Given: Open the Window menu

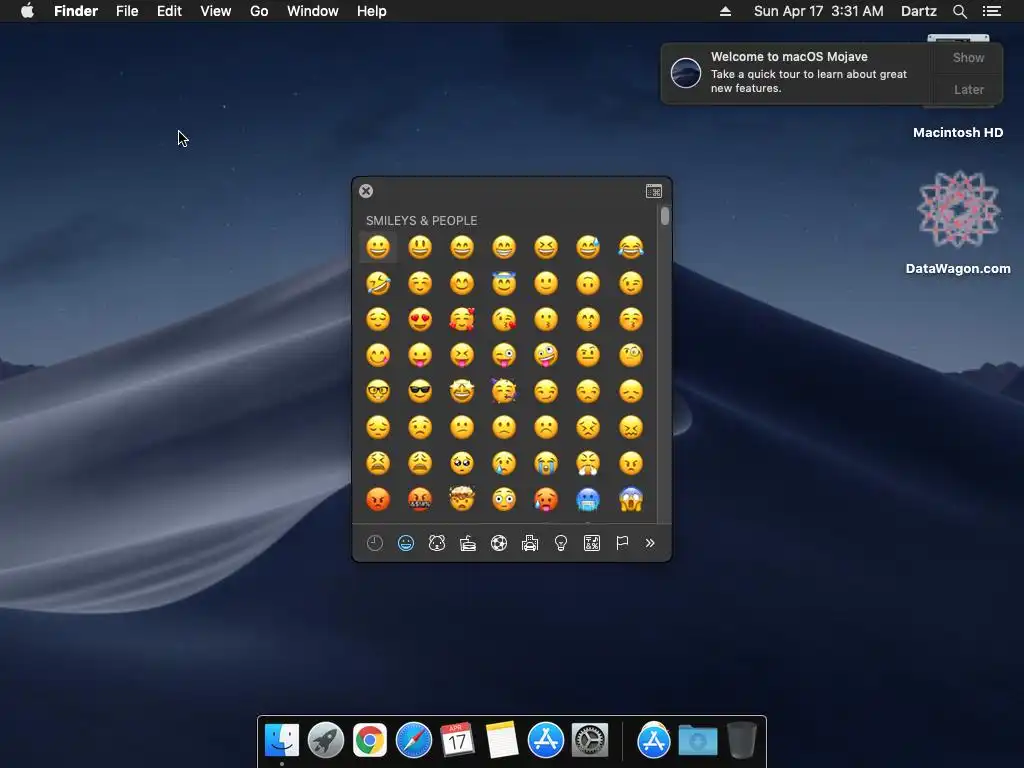Looking at the screenshot, I should click(x=313, y=11).
